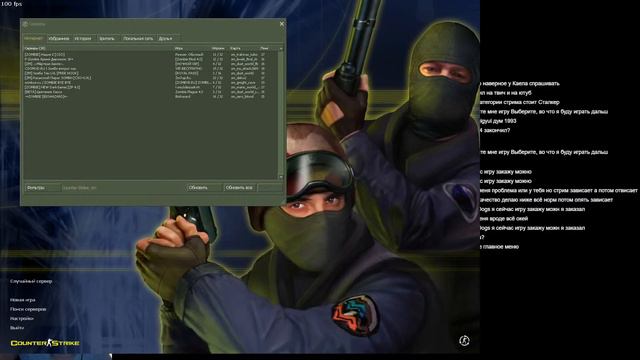Click the Обновить refresh button
640x360 pixels.
tap(204, 188)
